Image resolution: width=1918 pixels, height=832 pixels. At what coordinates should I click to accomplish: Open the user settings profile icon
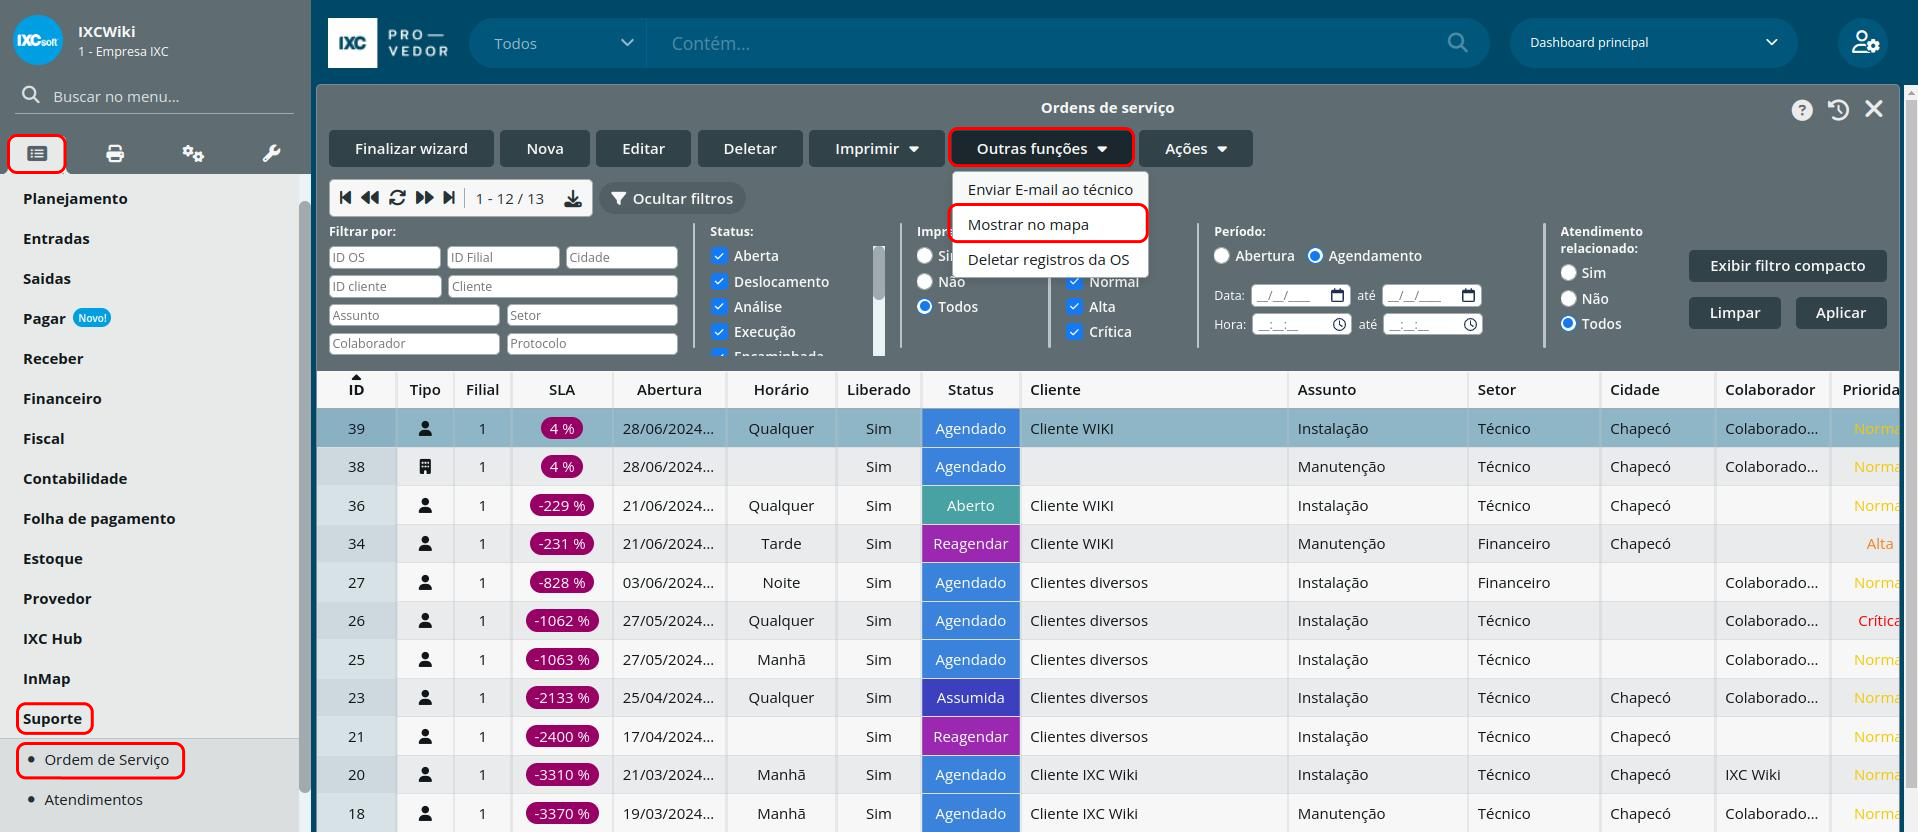[1864, 42]
